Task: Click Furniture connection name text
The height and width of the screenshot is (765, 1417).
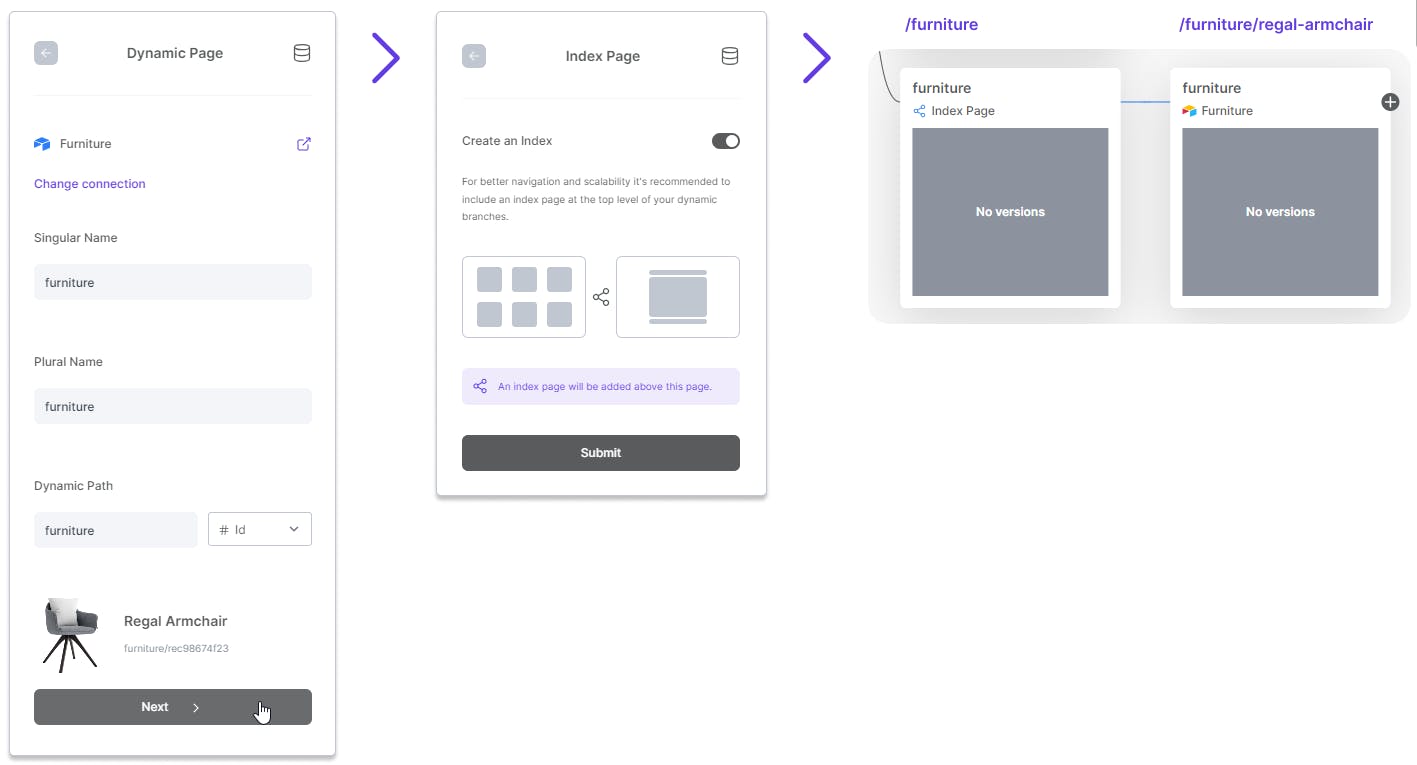Action: tap(86, 144)
